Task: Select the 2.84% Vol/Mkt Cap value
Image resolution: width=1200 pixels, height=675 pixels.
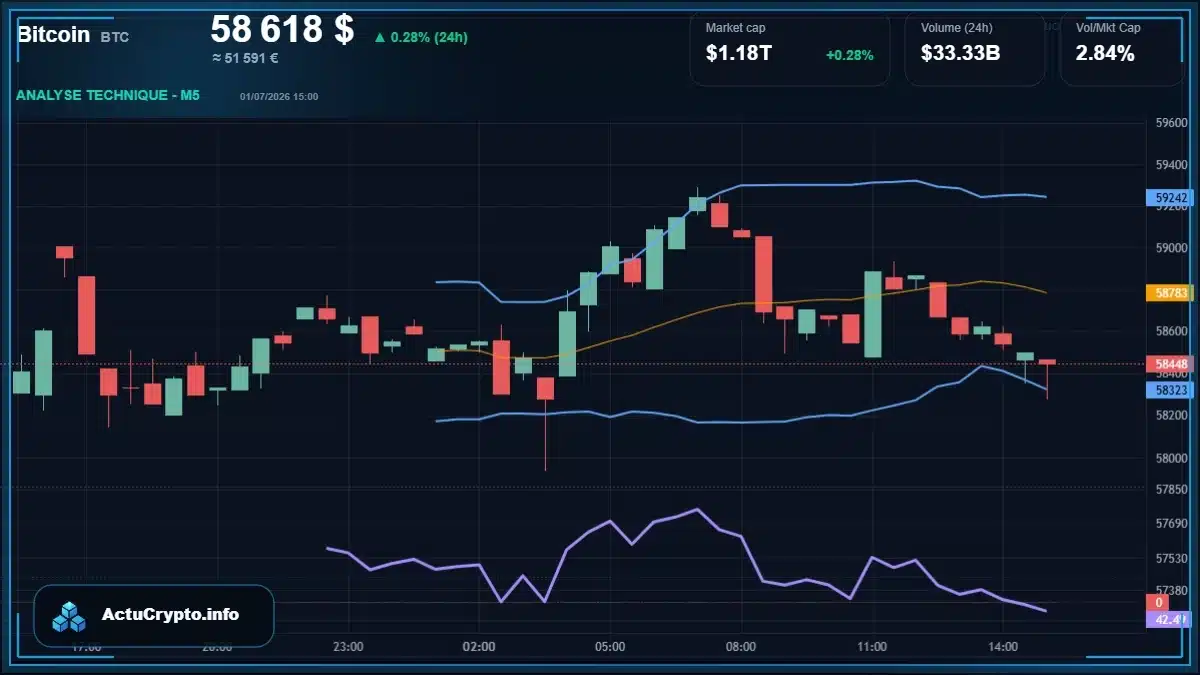Action: [1105, 54]
